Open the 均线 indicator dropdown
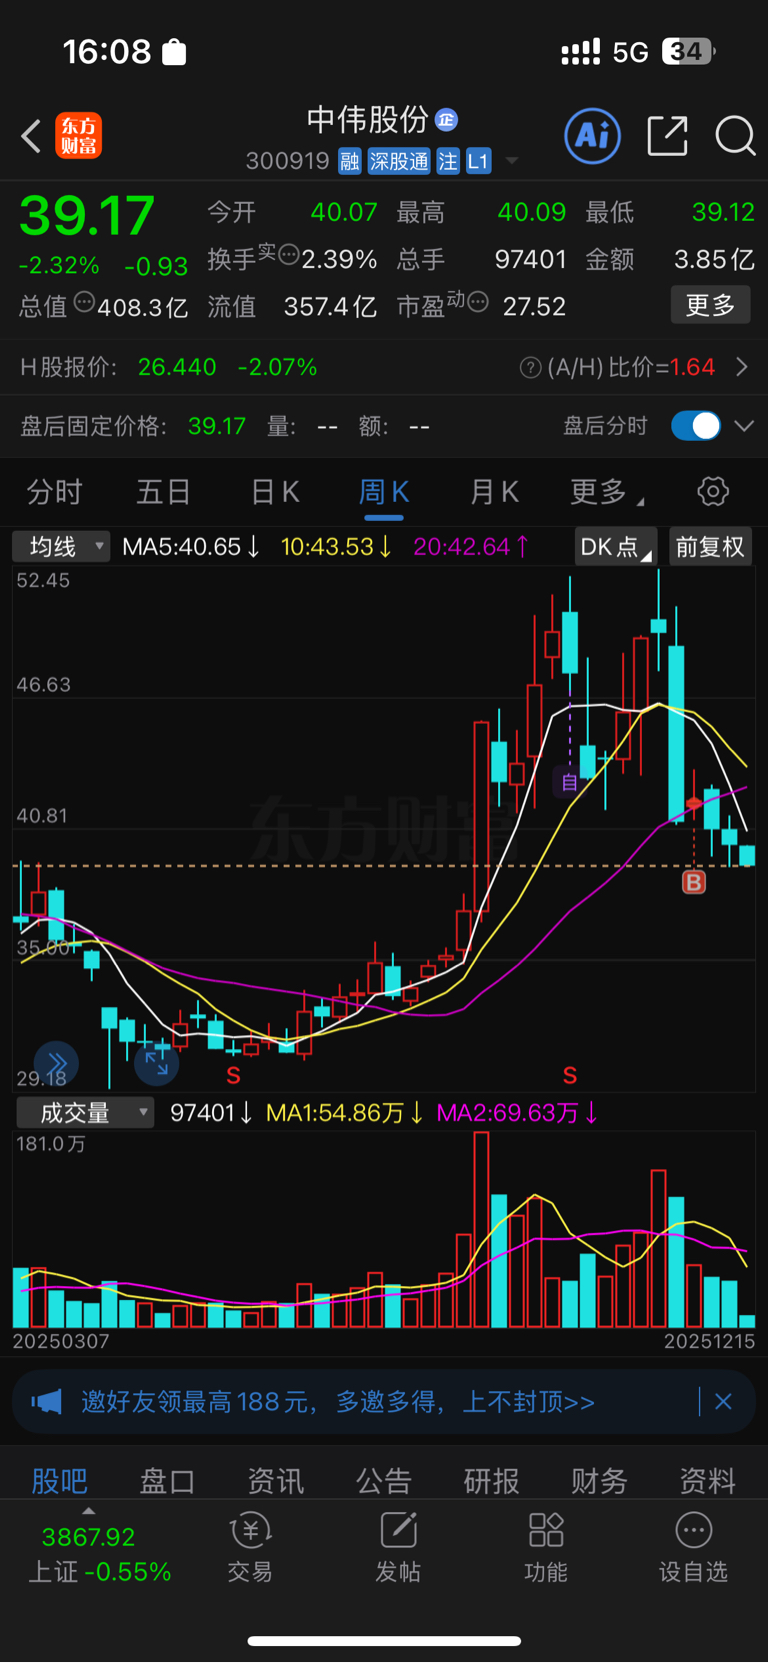768x1663 pixels. (61, 547)
